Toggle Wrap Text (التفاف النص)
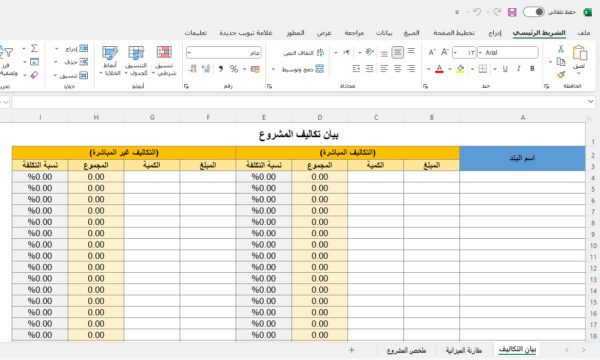Viewport: 600px width, 360px height. click(303, 52)
